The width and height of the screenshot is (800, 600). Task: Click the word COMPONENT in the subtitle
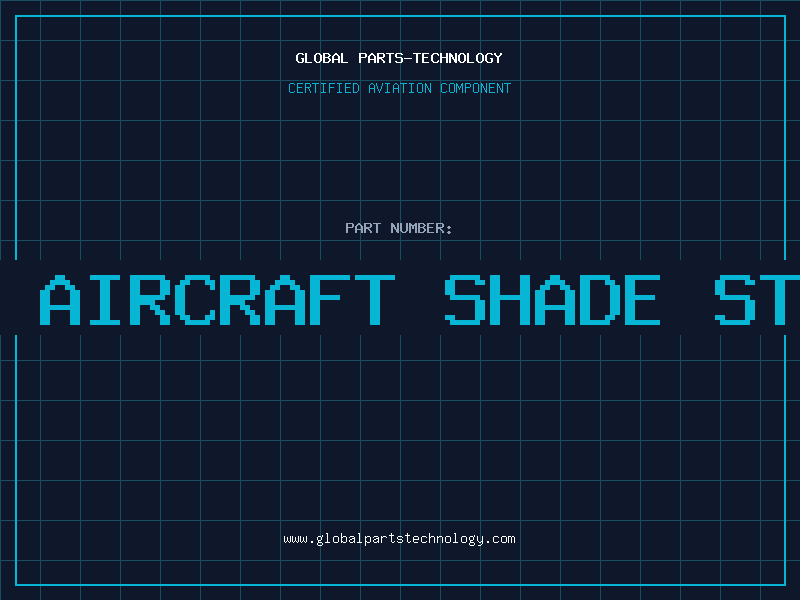pyautogui.click(x=476, y=88)
